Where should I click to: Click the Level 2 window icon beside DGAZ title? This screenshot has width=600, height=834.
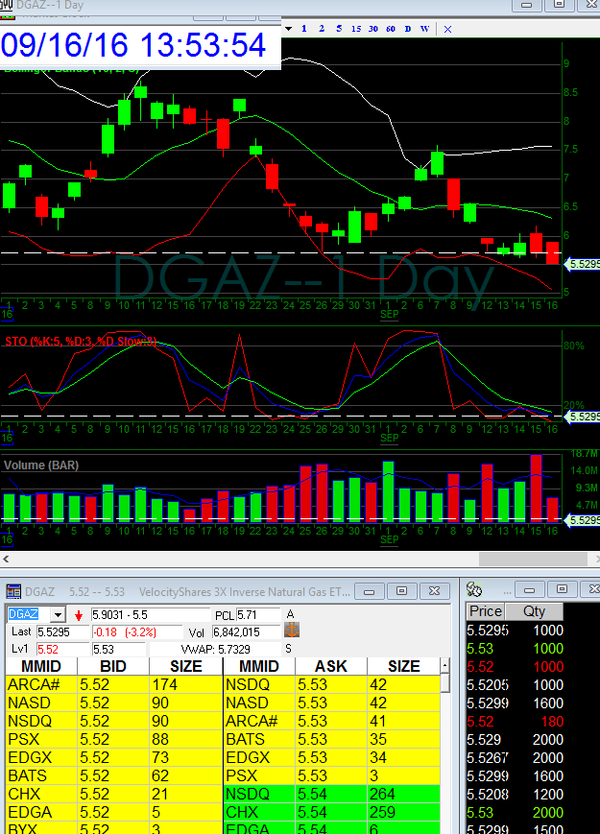pos(13,591)
